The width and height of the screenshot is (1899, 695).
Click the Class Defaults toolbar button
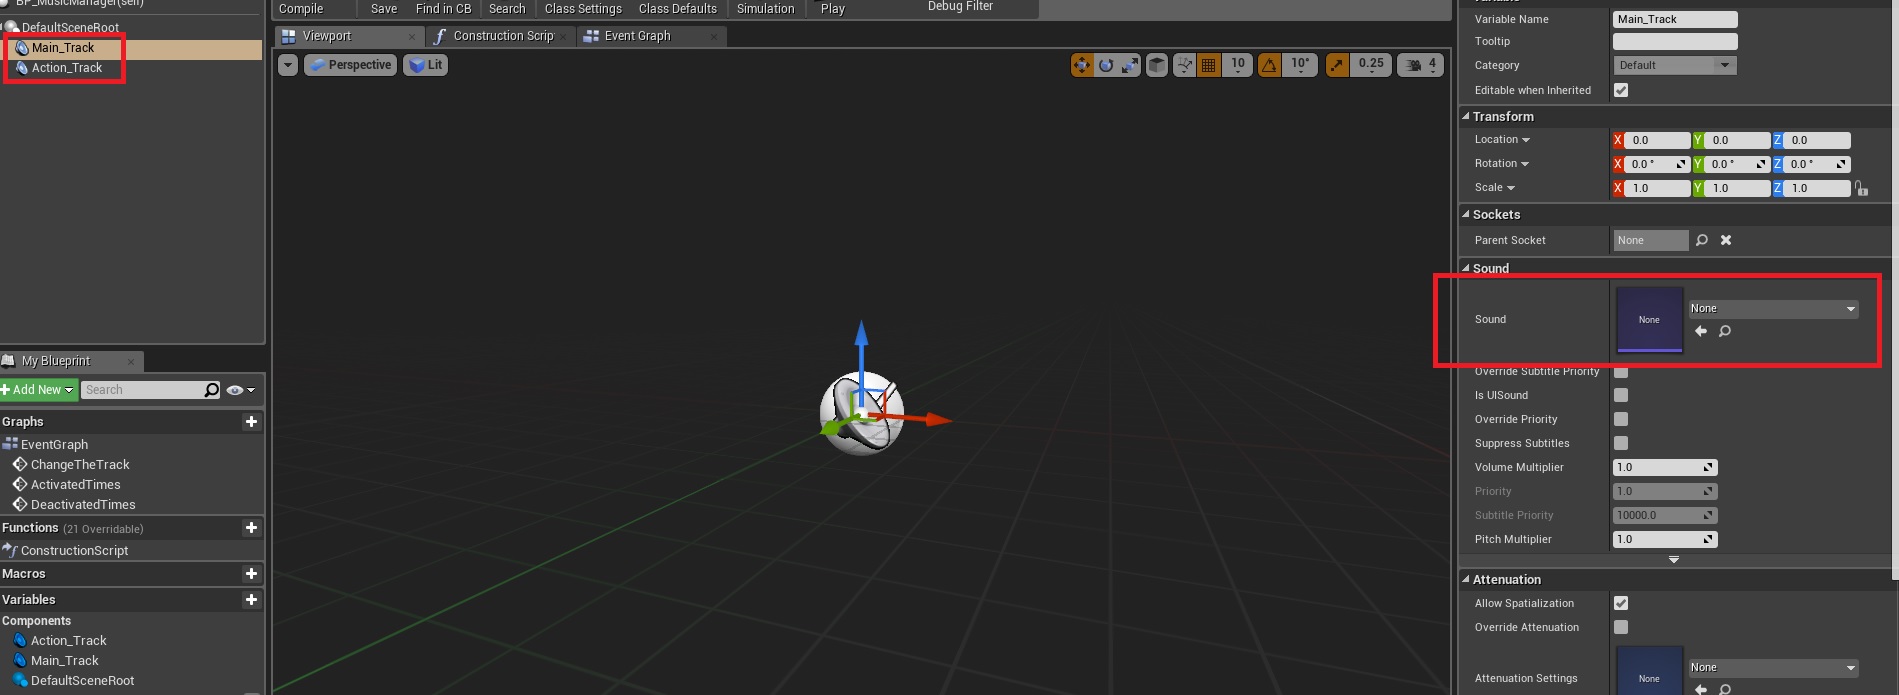click(x=677, y=9)
